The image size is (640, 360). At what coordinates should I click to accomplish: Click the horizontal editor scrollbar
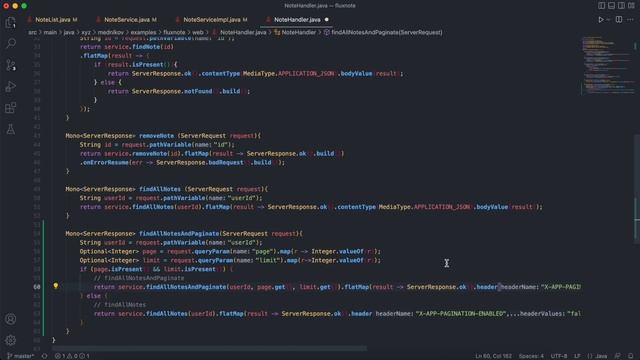pos(210,348)
